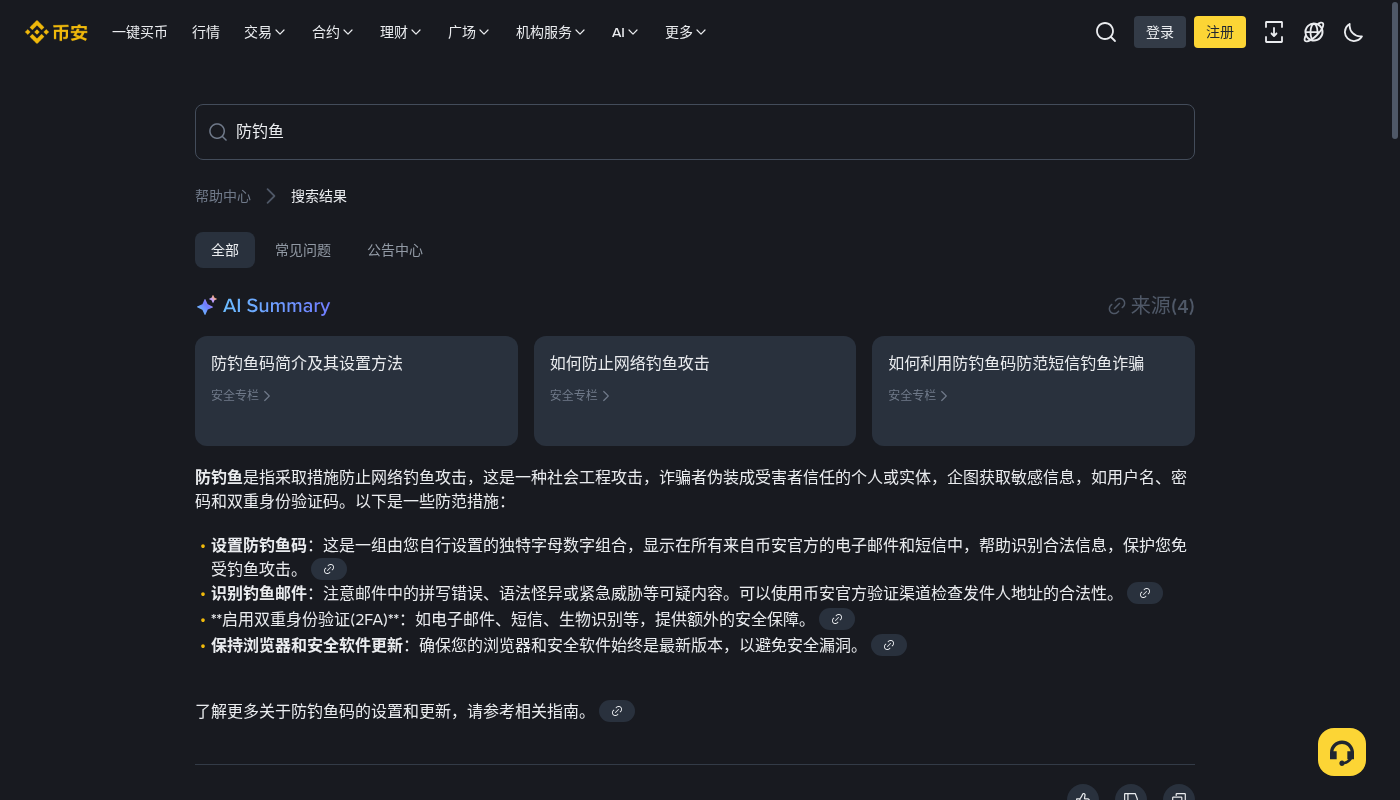Click 安全专栏 under 如何利用防钓鱼码防范短信钓鱼诈骗

click(x=918, y=395)
